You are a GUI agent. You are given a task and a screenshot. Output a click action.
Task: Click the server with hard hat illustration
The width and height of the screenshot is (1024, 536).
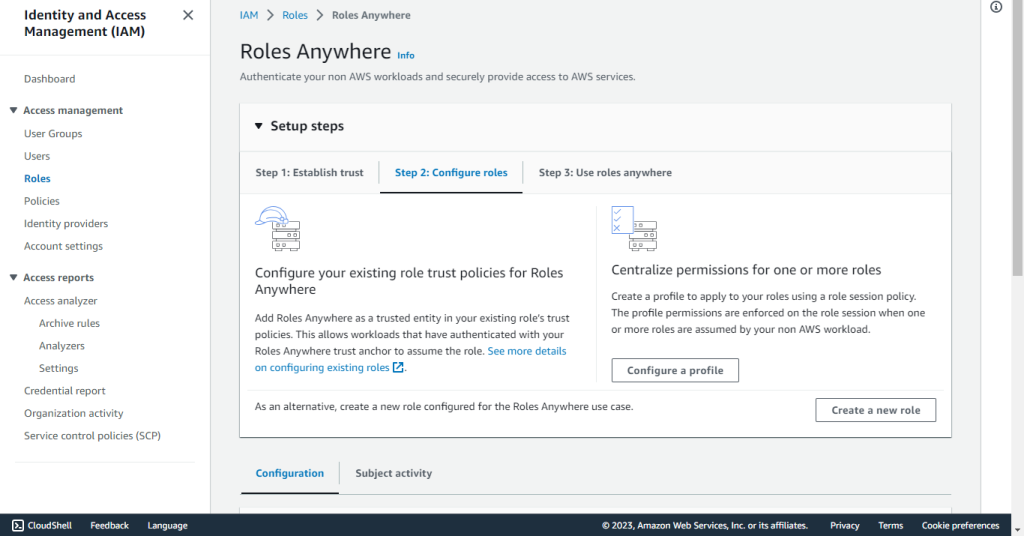pyautogui.click(x=278, y=229)
